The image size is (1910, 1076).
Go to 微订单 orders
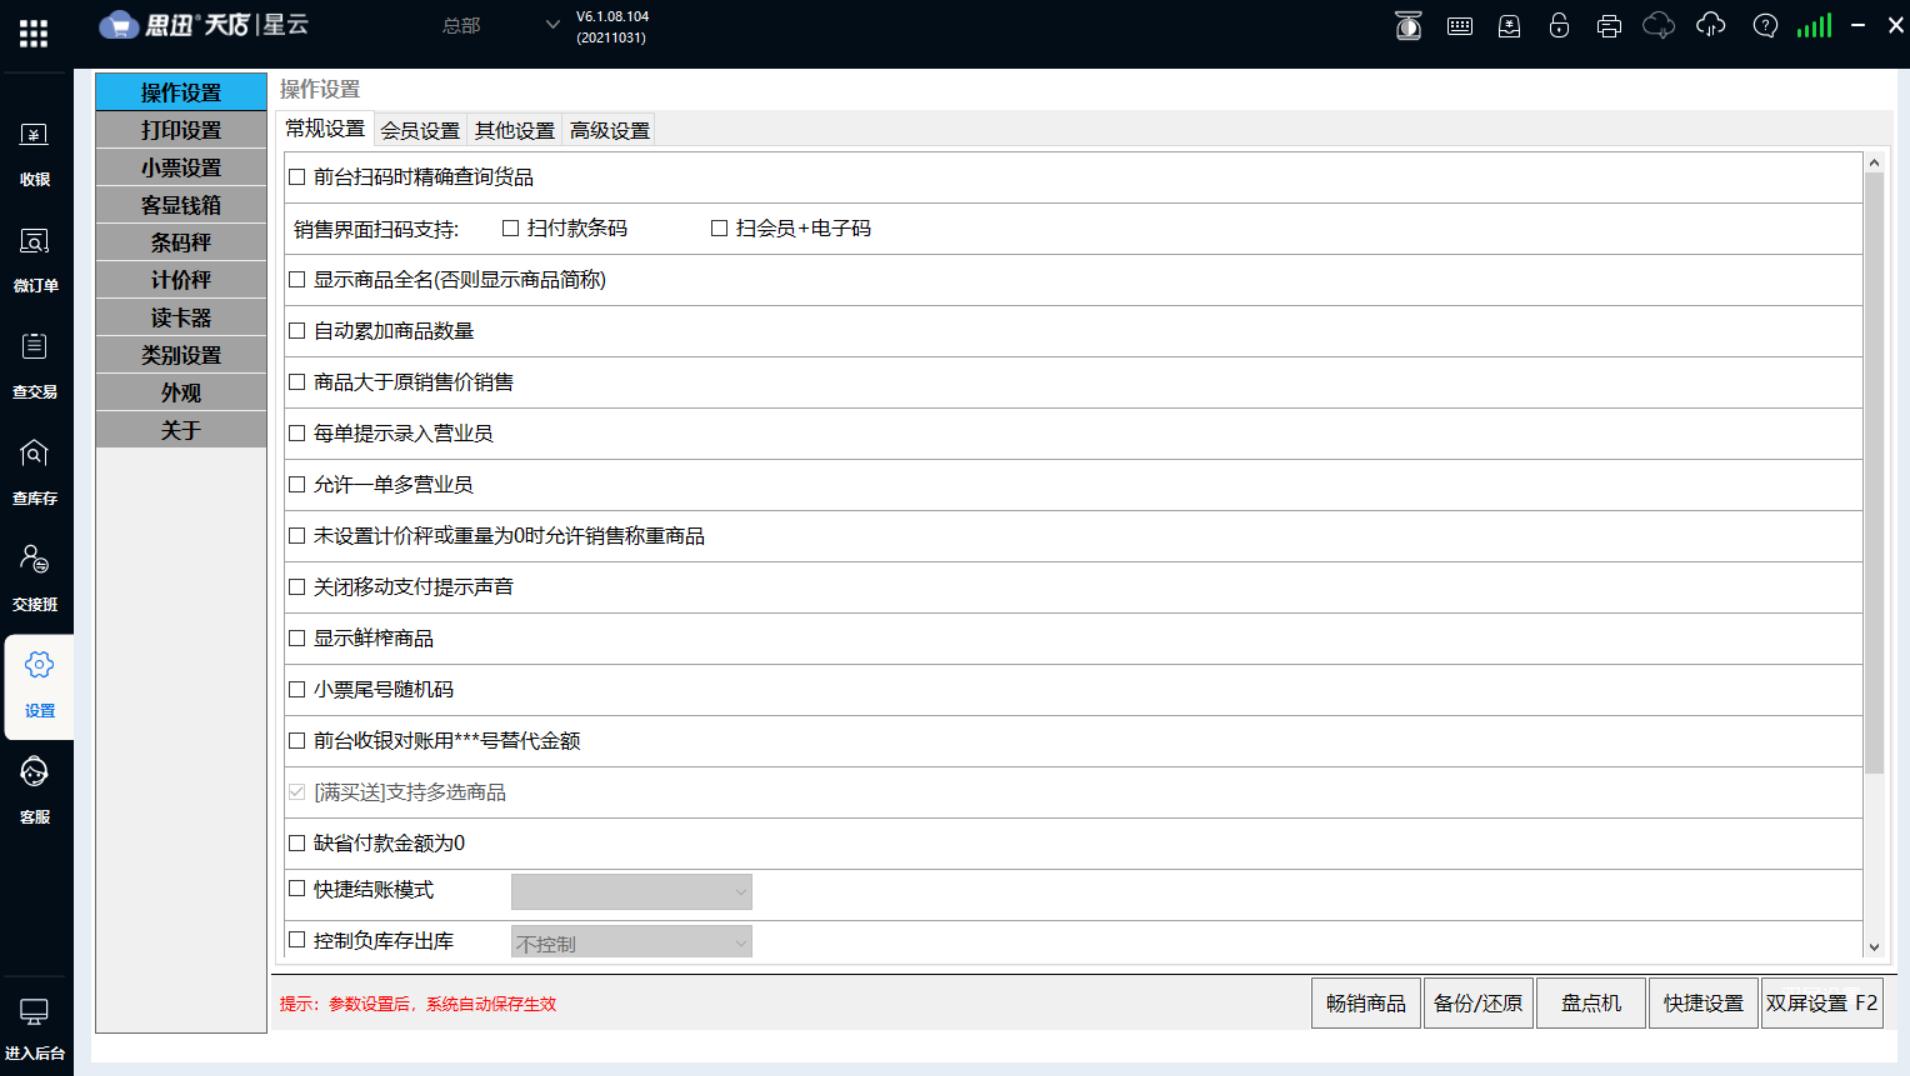click(35, 260)
